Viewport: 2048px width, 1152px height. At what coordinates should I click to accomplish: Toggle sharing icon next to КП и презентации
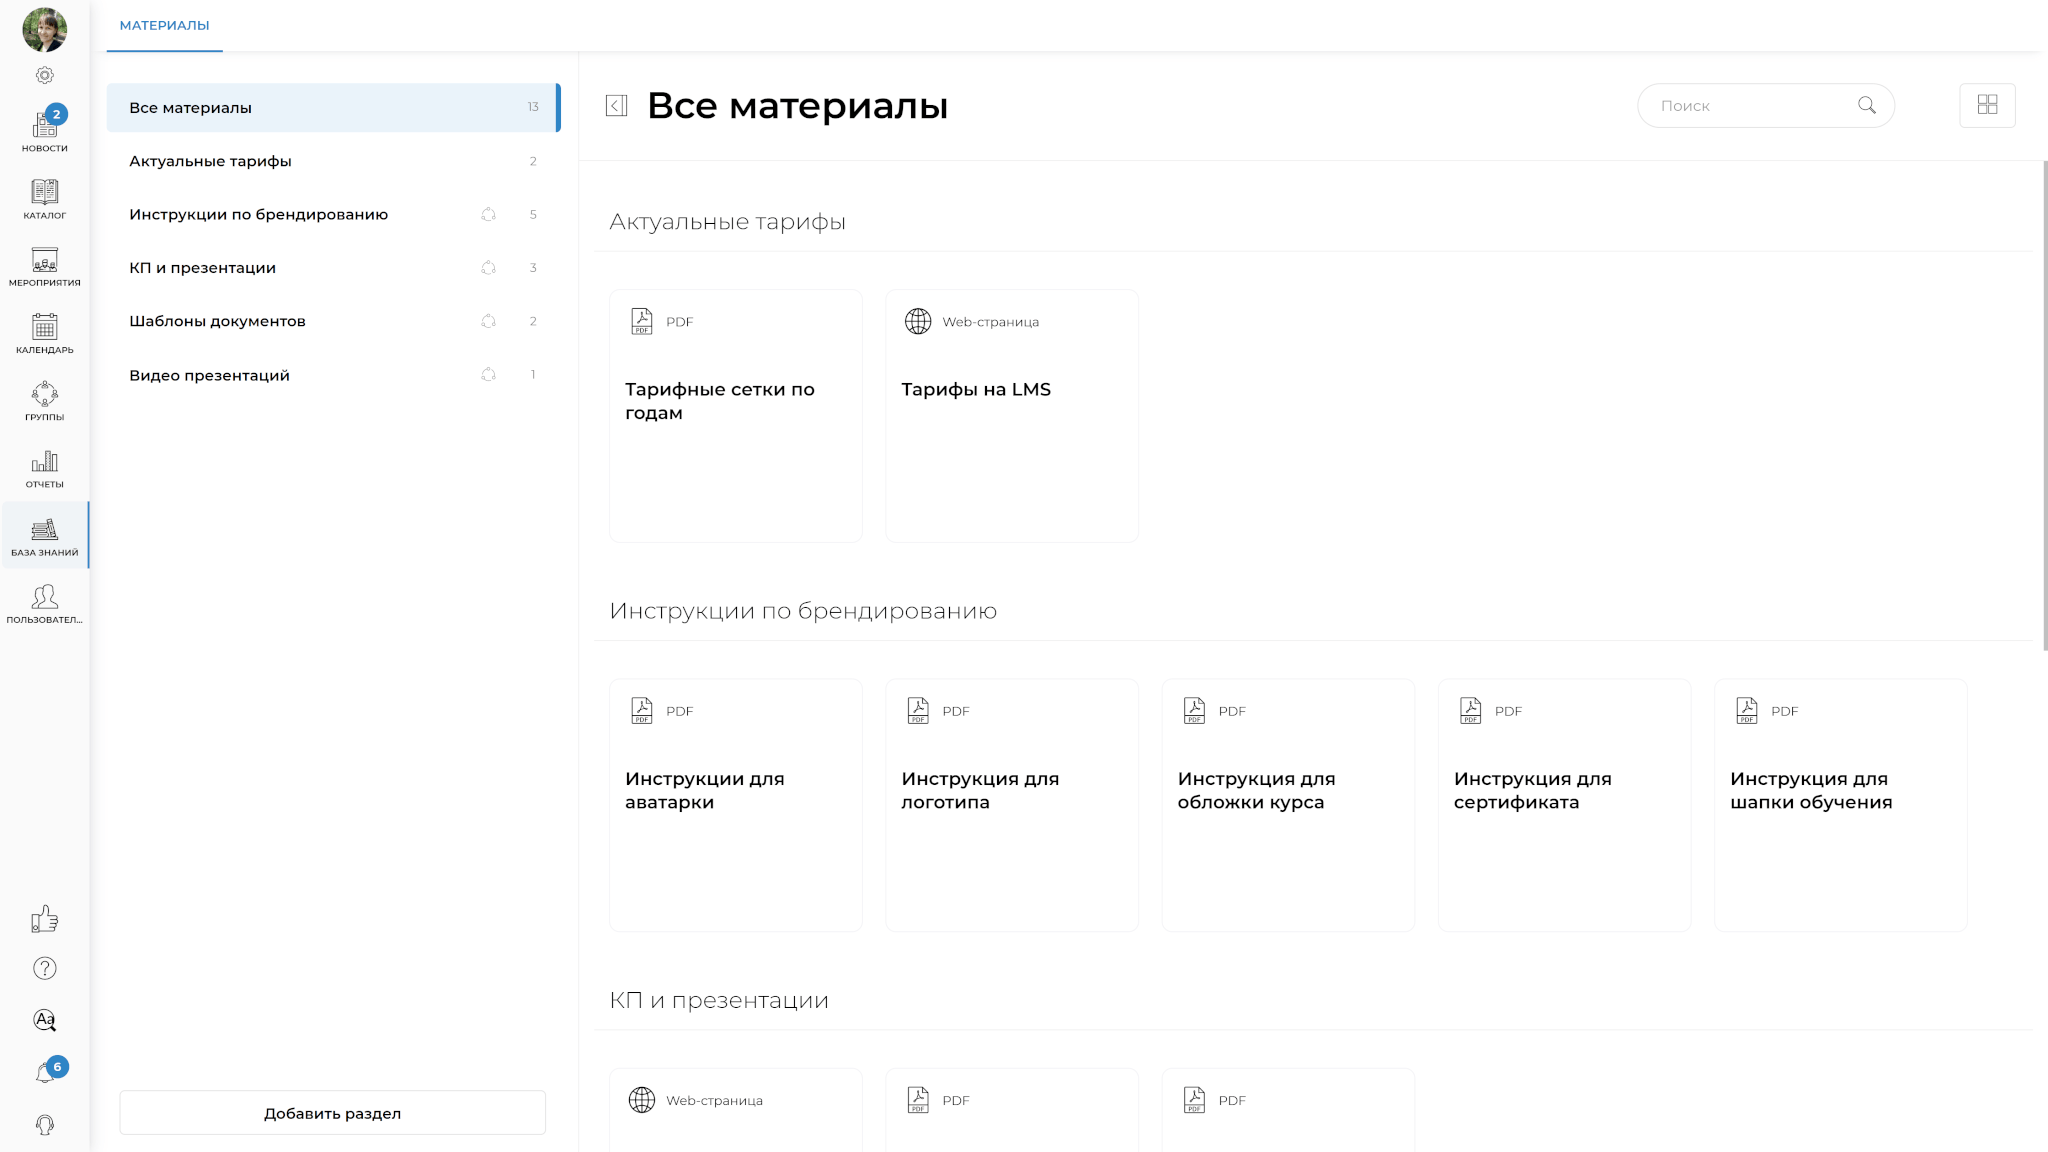tap(488, 267)
